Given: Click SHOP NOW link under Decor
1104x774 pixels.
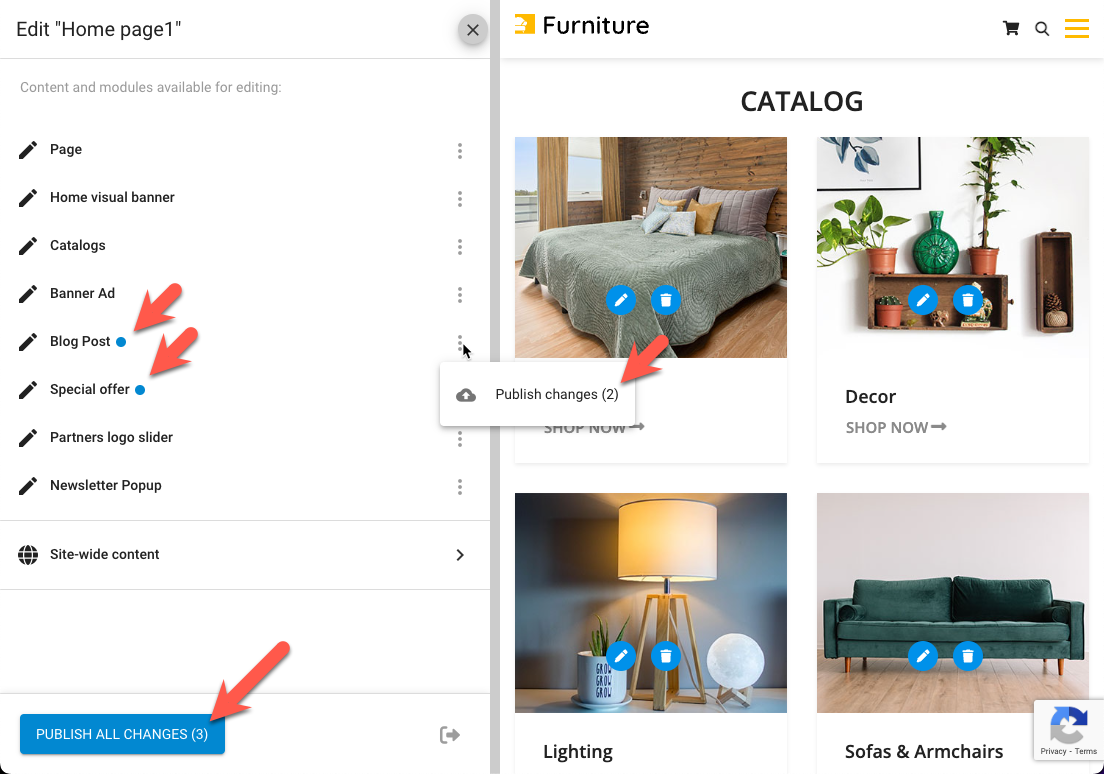Looking at the screenshot, I should click(x=896, y=427).
